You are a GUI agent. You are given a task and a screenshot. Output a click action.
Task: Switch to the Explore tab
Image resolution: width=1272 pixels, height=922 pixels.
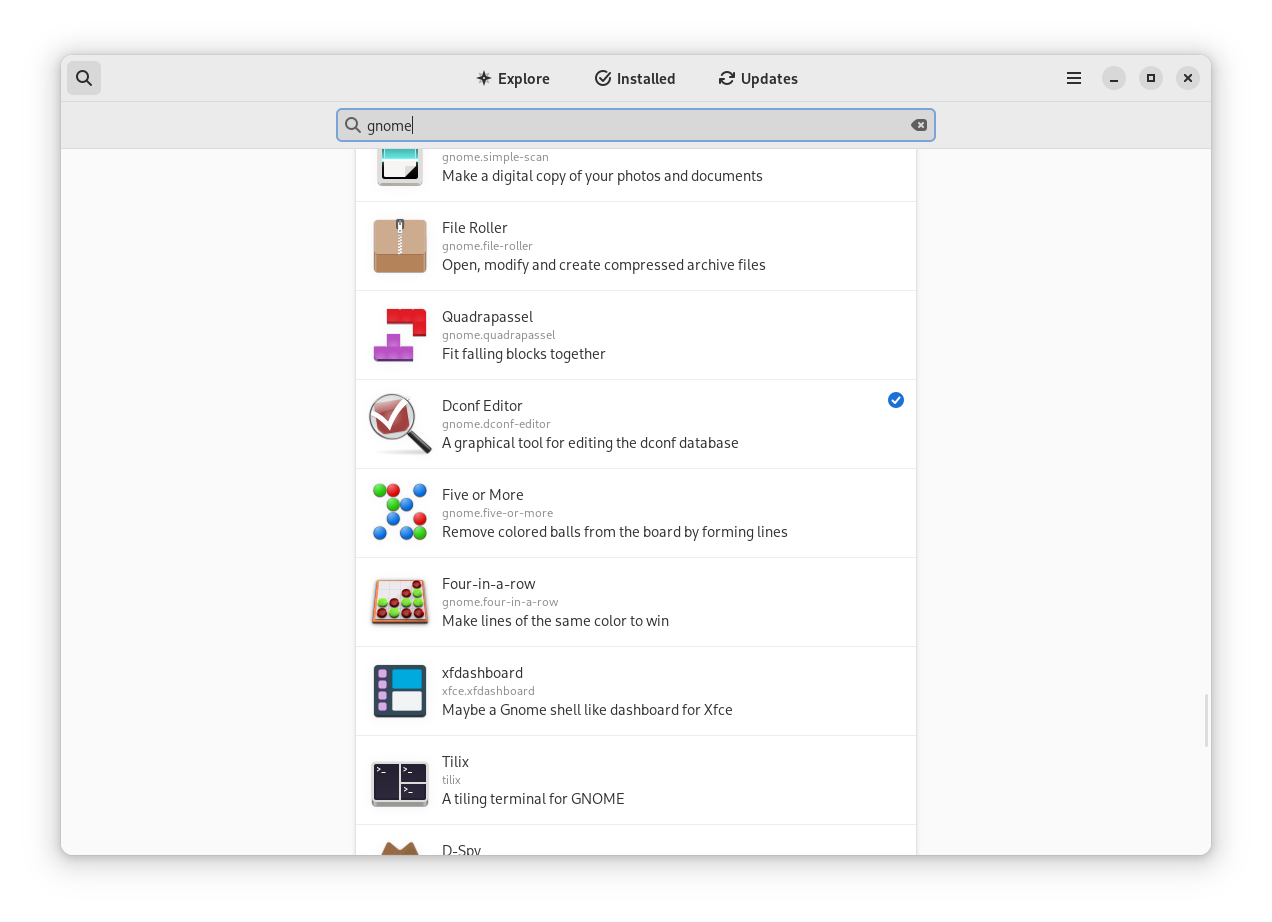point(513,78)
